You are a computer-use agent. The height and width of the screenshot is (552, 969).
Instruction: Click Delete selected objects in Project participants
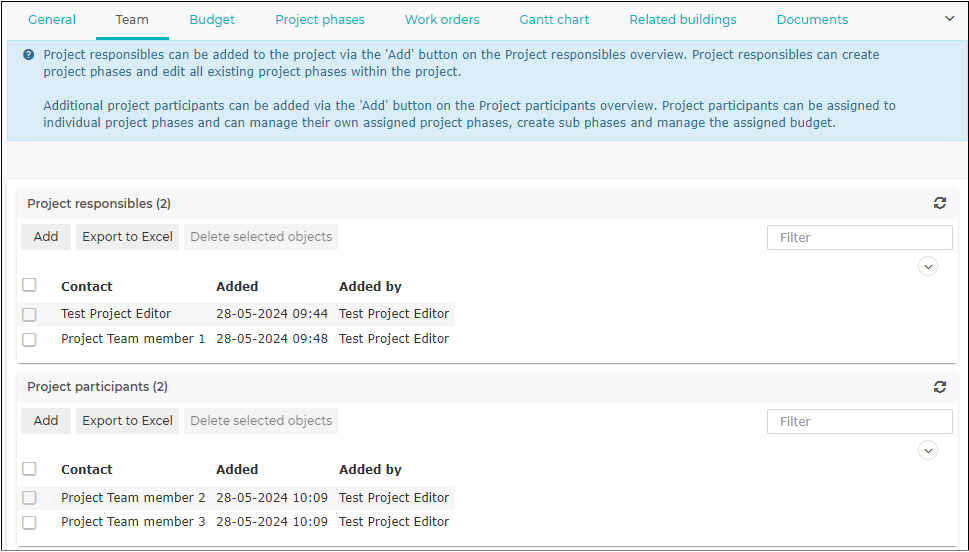point(261,421)
